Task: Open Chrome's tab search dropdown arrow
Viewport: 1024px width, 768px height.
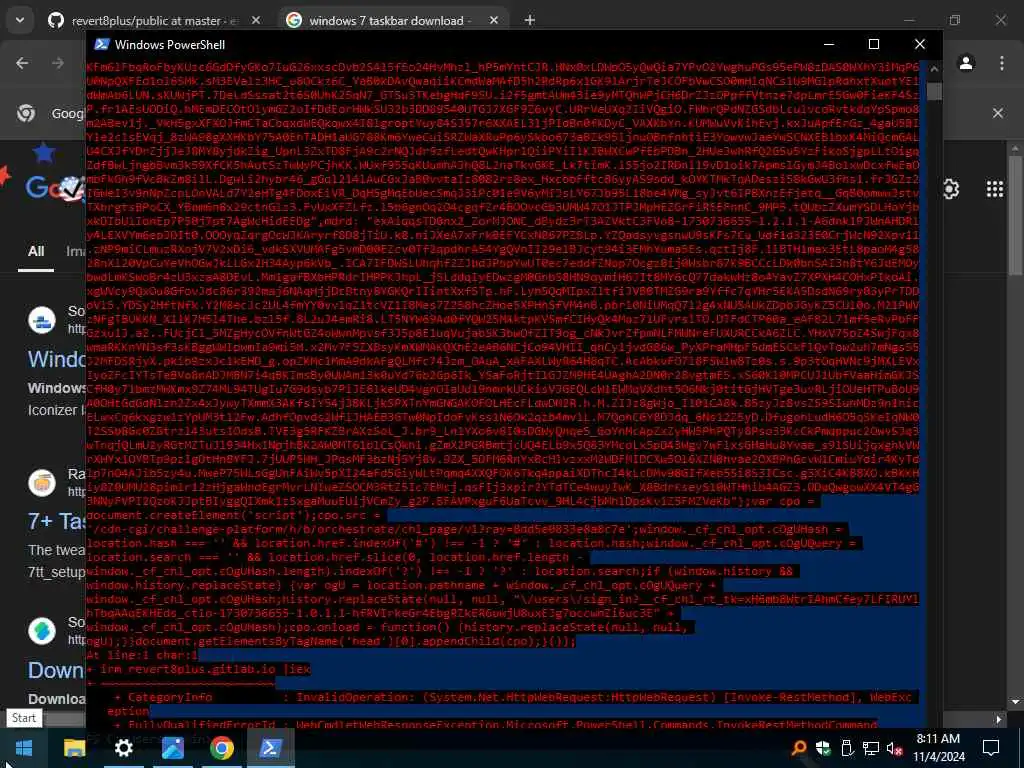Action: (20, 20)
